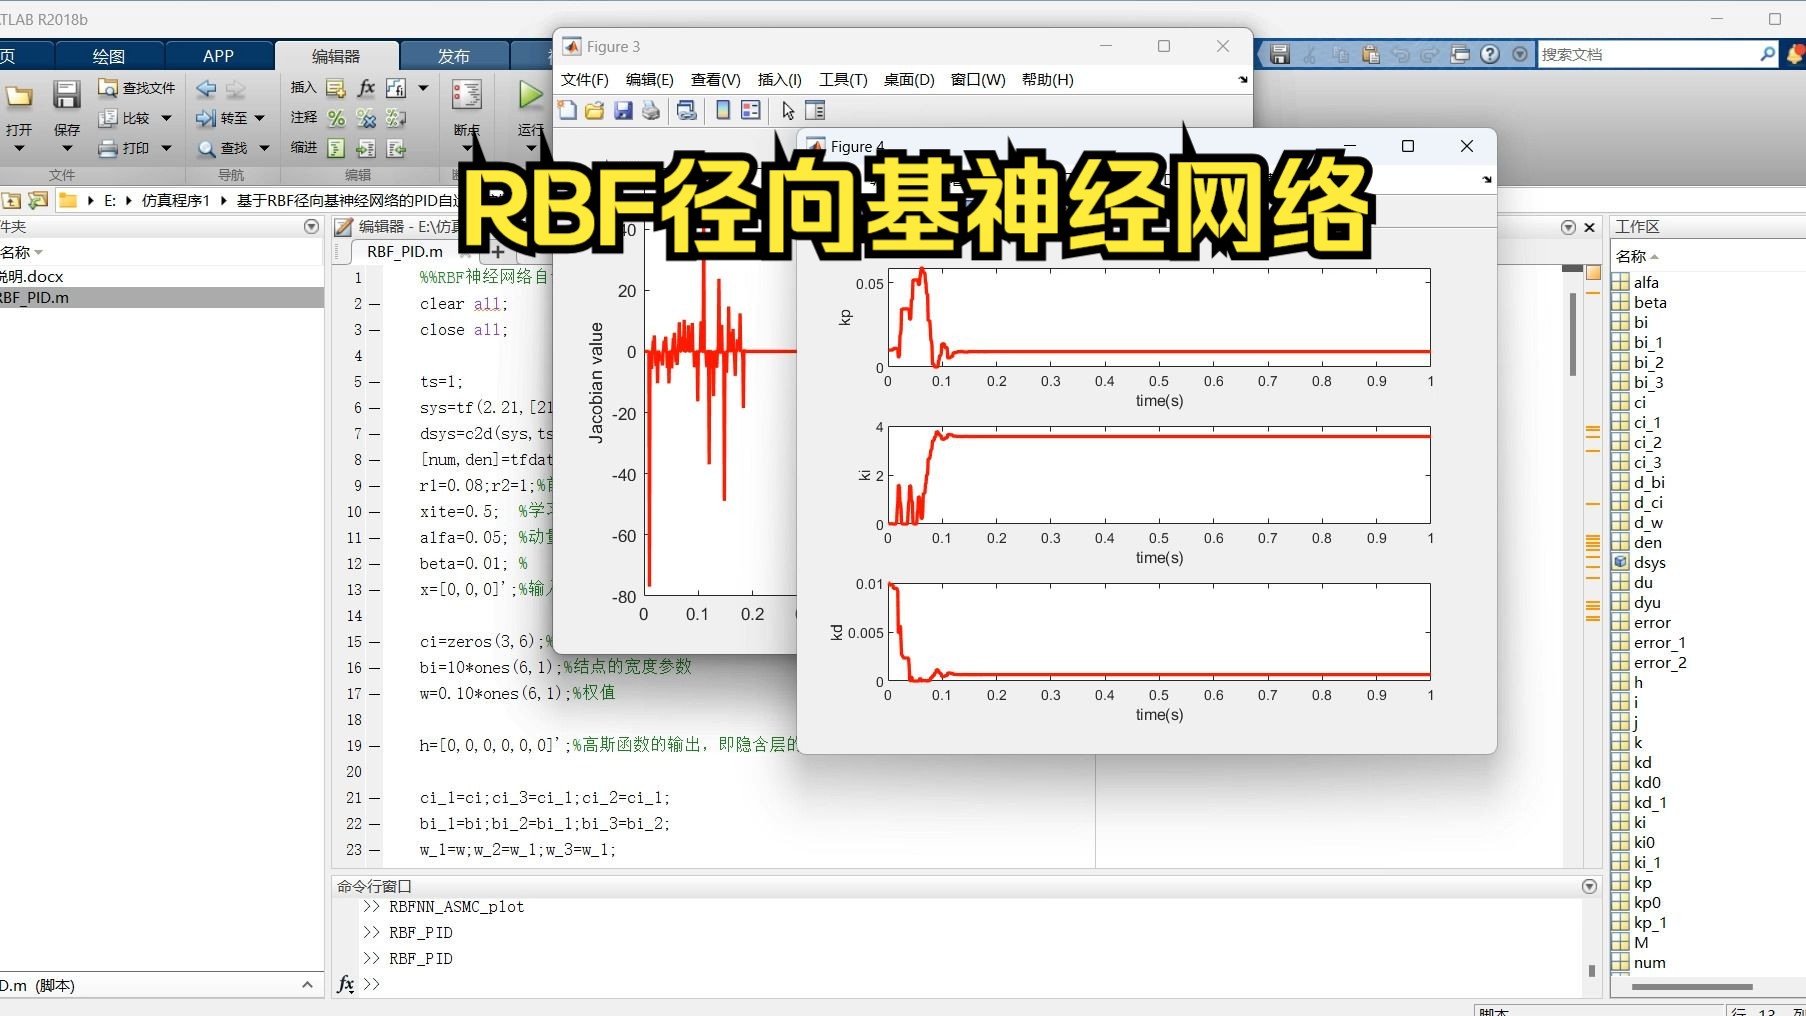Open Window (窗口) menu in Figure 3
The image size is (1806, 1016).
[977, 79]
